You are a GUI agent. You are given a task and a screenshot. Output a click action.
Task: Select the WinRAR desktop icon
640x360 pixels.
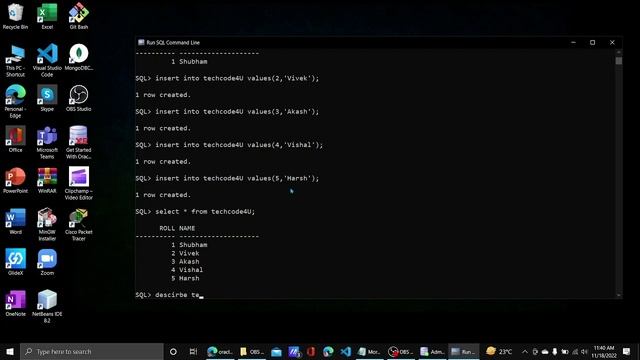point(47,180)
